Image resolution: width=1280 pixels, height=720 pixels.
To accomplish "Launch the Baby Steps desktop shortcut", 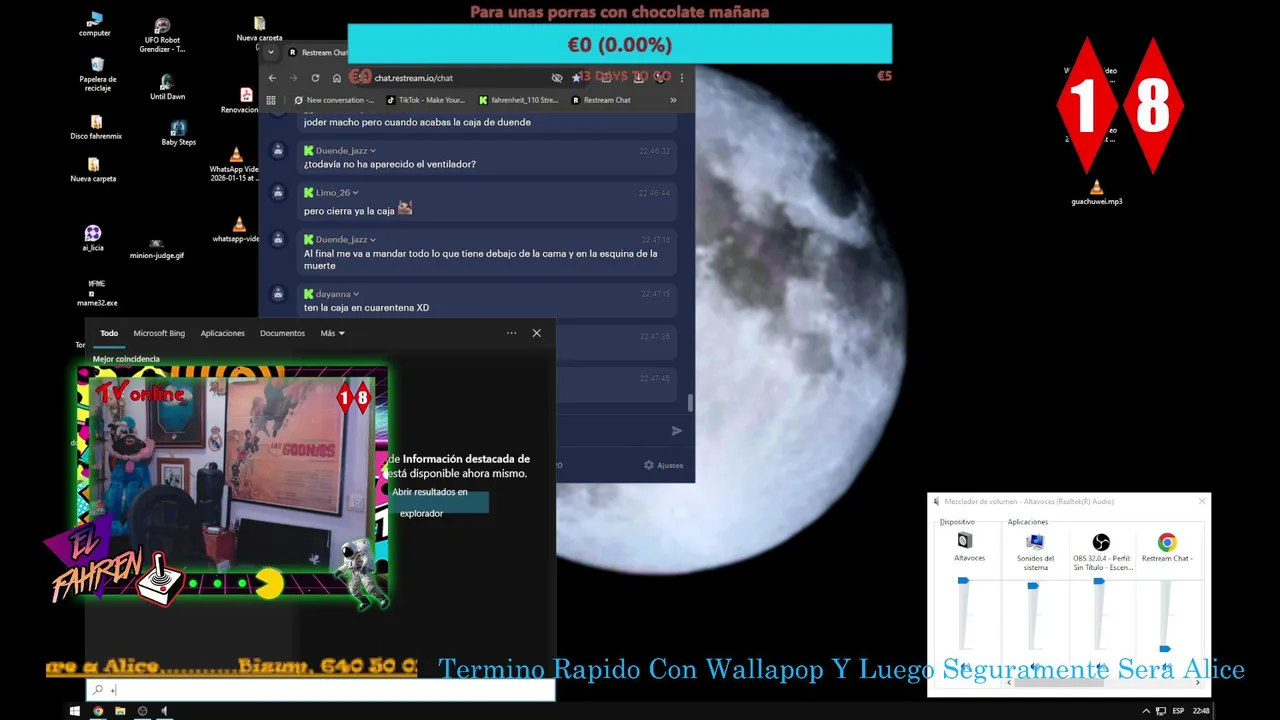I will [178, 133].
